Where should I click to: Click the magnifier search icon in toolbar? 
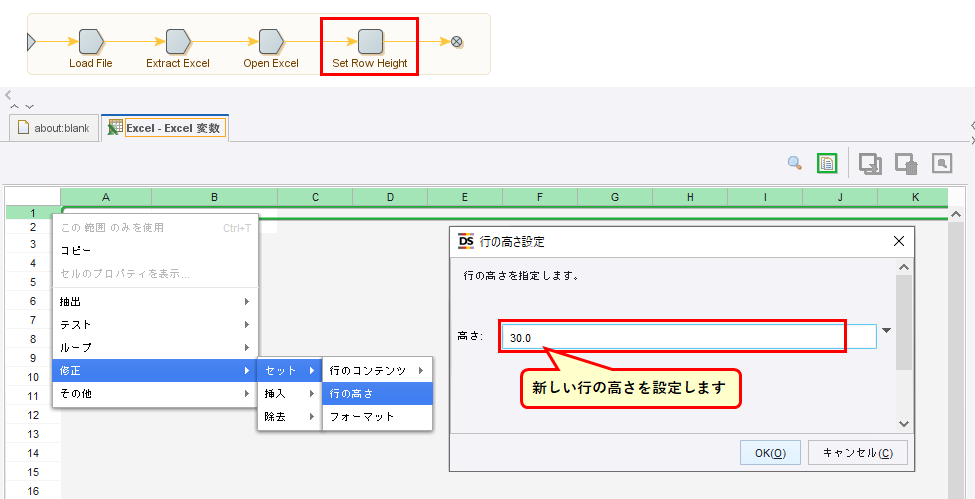pyautogui.click(x=794, y=163)
